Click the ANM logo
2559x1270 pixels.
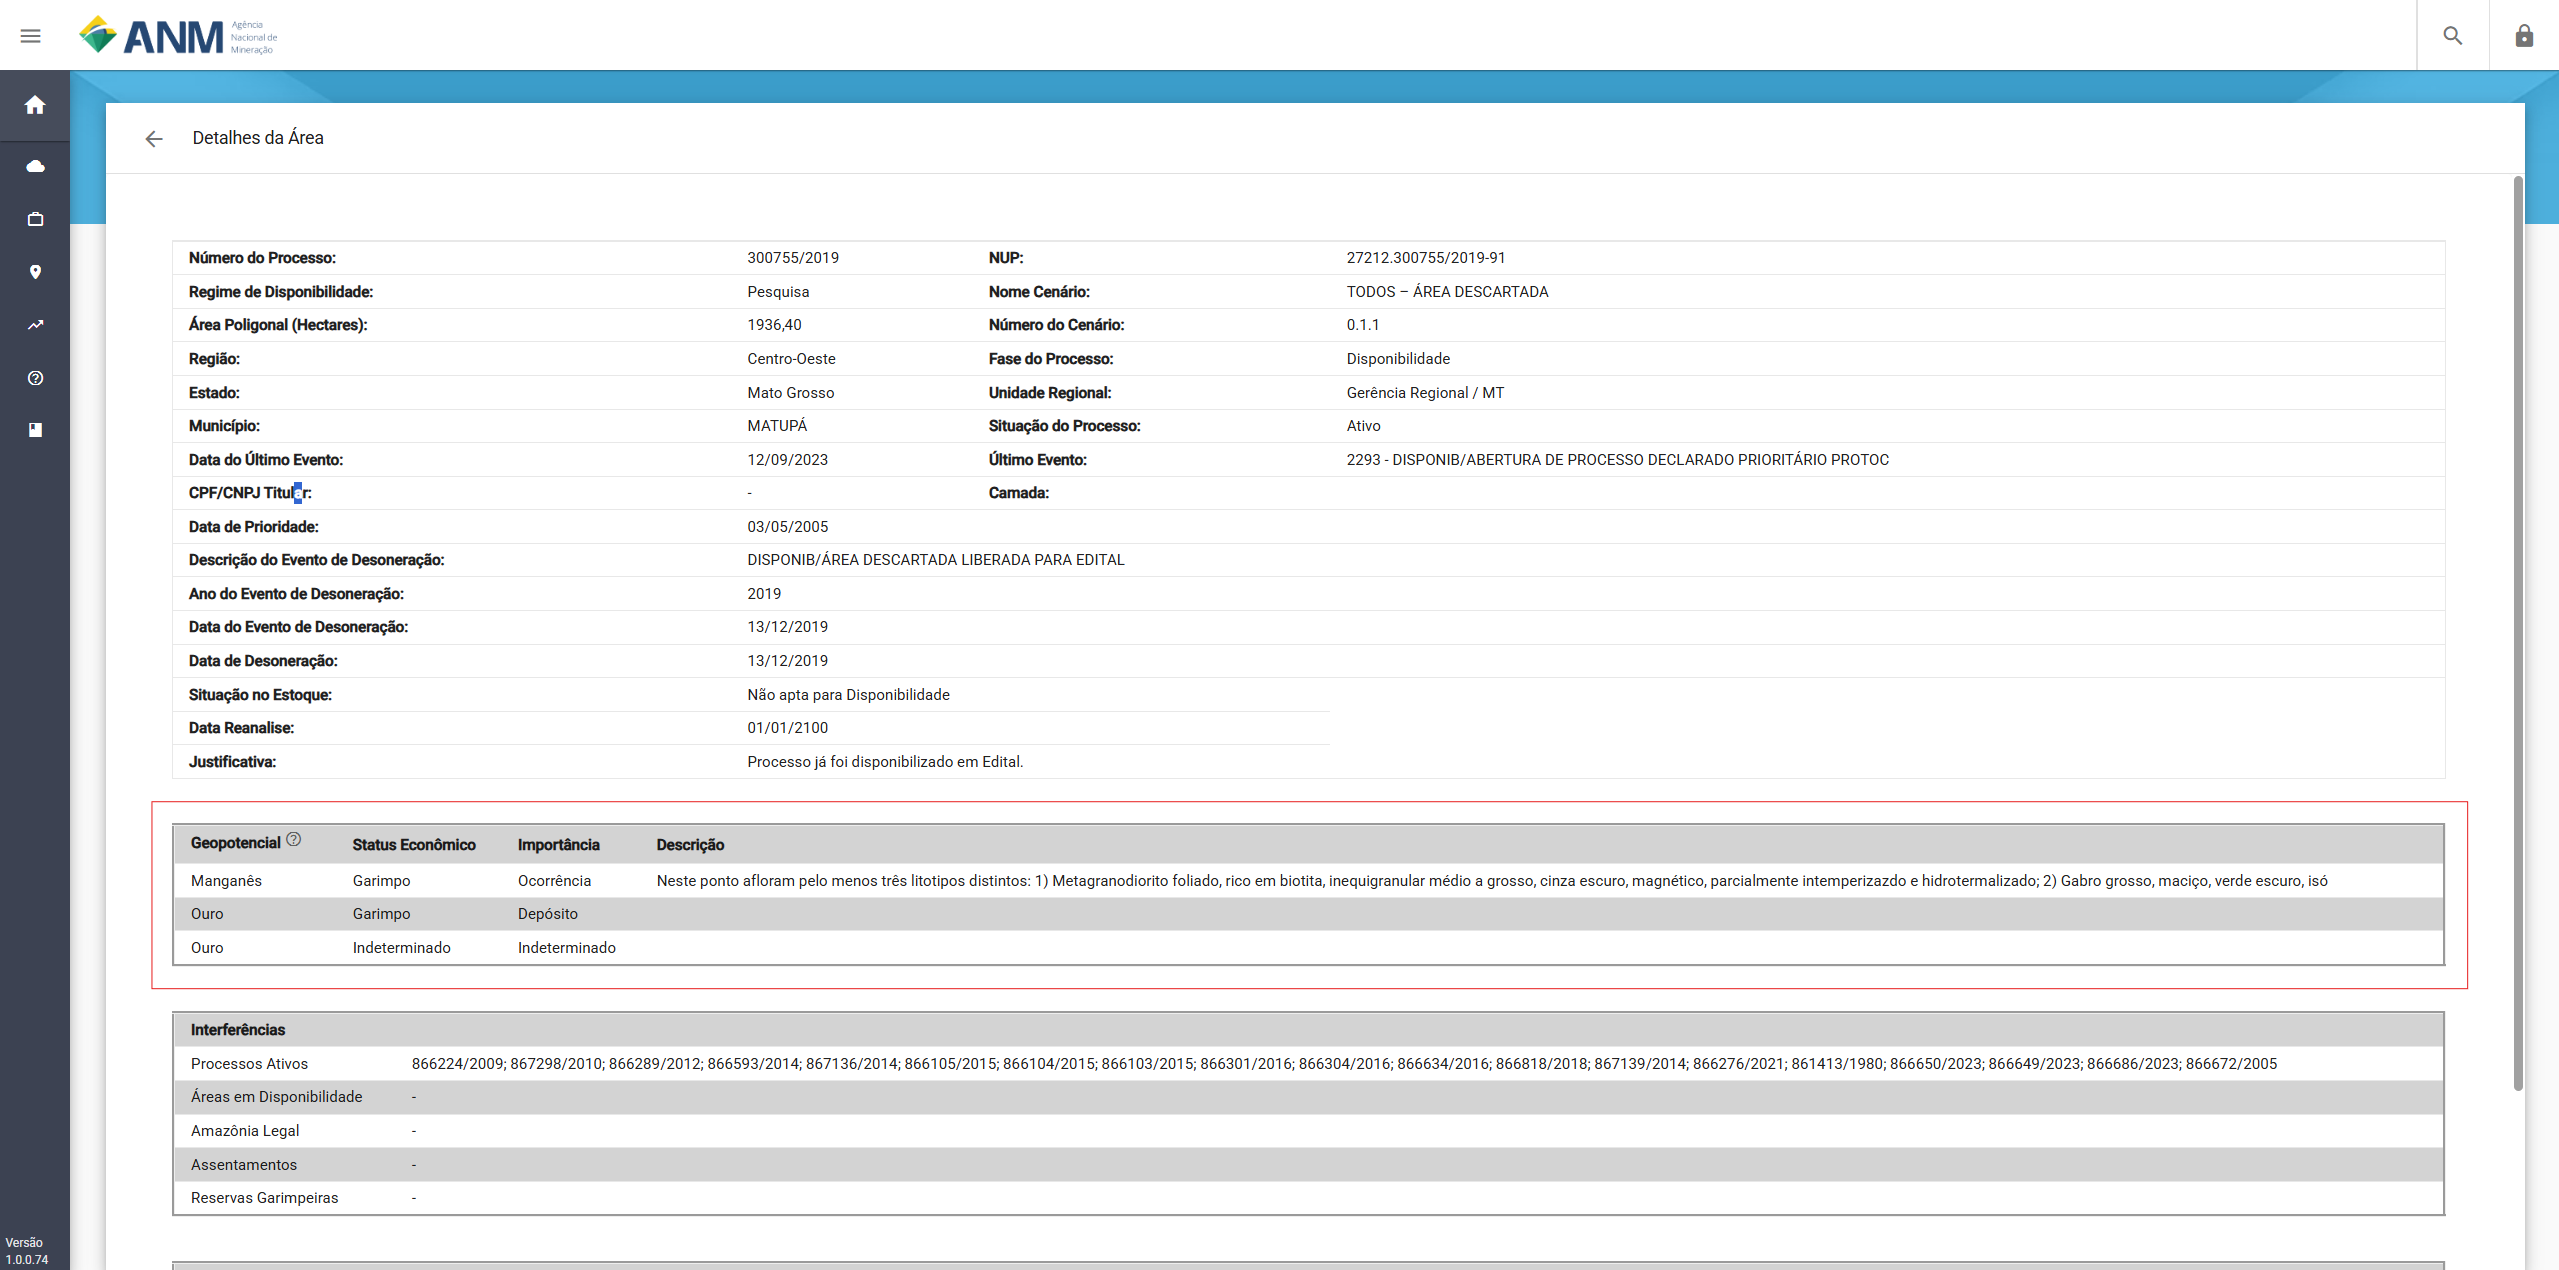(178, 36)
